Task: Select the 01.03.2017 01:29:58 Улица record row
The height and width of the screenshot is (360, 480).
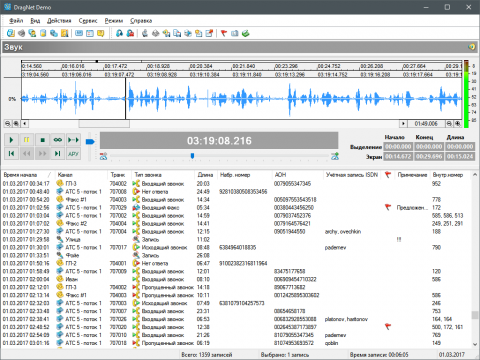Action: pyautogui.click(x=237, y=239)
